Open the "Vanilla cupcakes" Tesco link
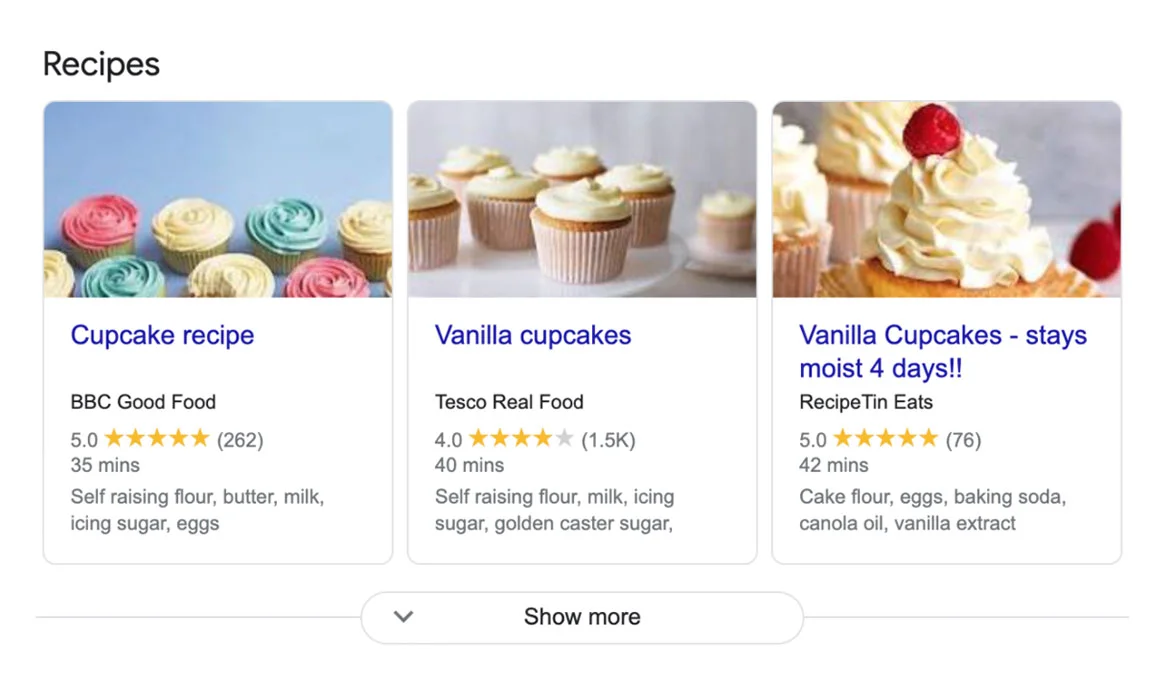This screenshot has height=694, width=1170. 533,335
